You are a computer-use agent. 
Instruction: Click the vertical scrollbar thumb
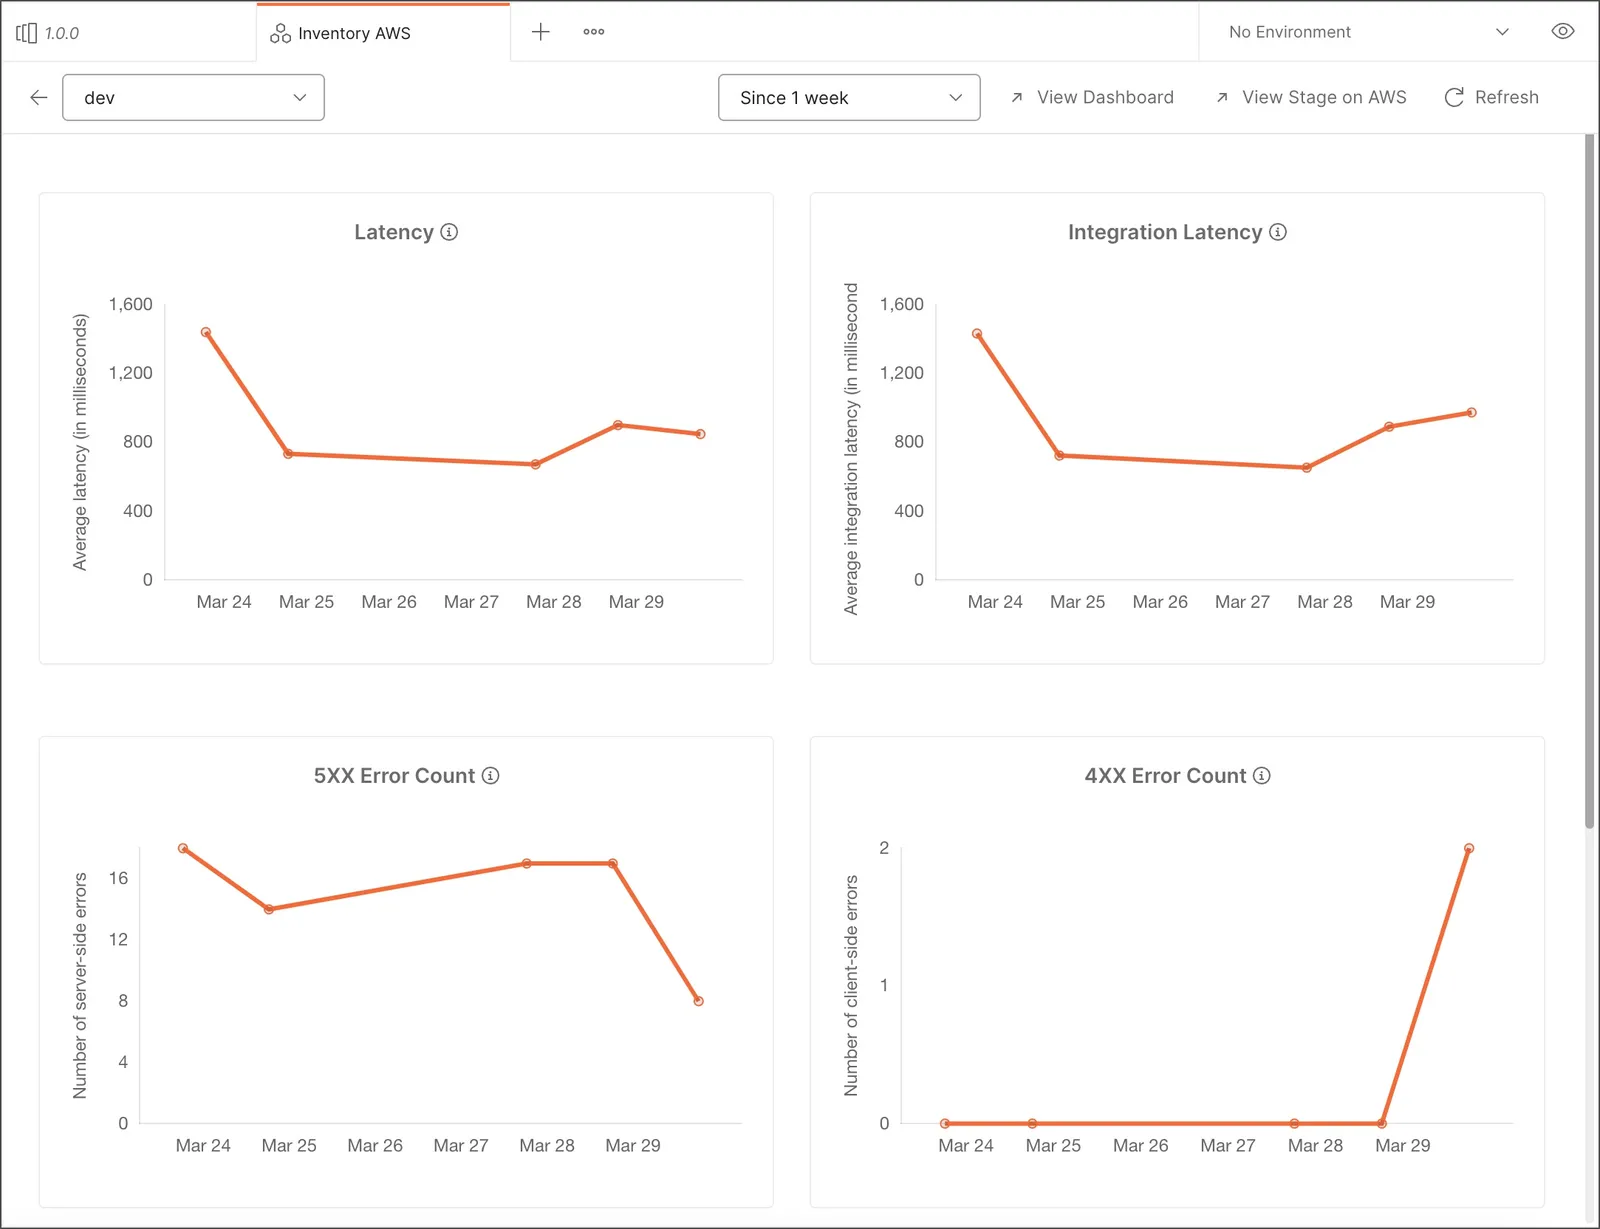1589,480
